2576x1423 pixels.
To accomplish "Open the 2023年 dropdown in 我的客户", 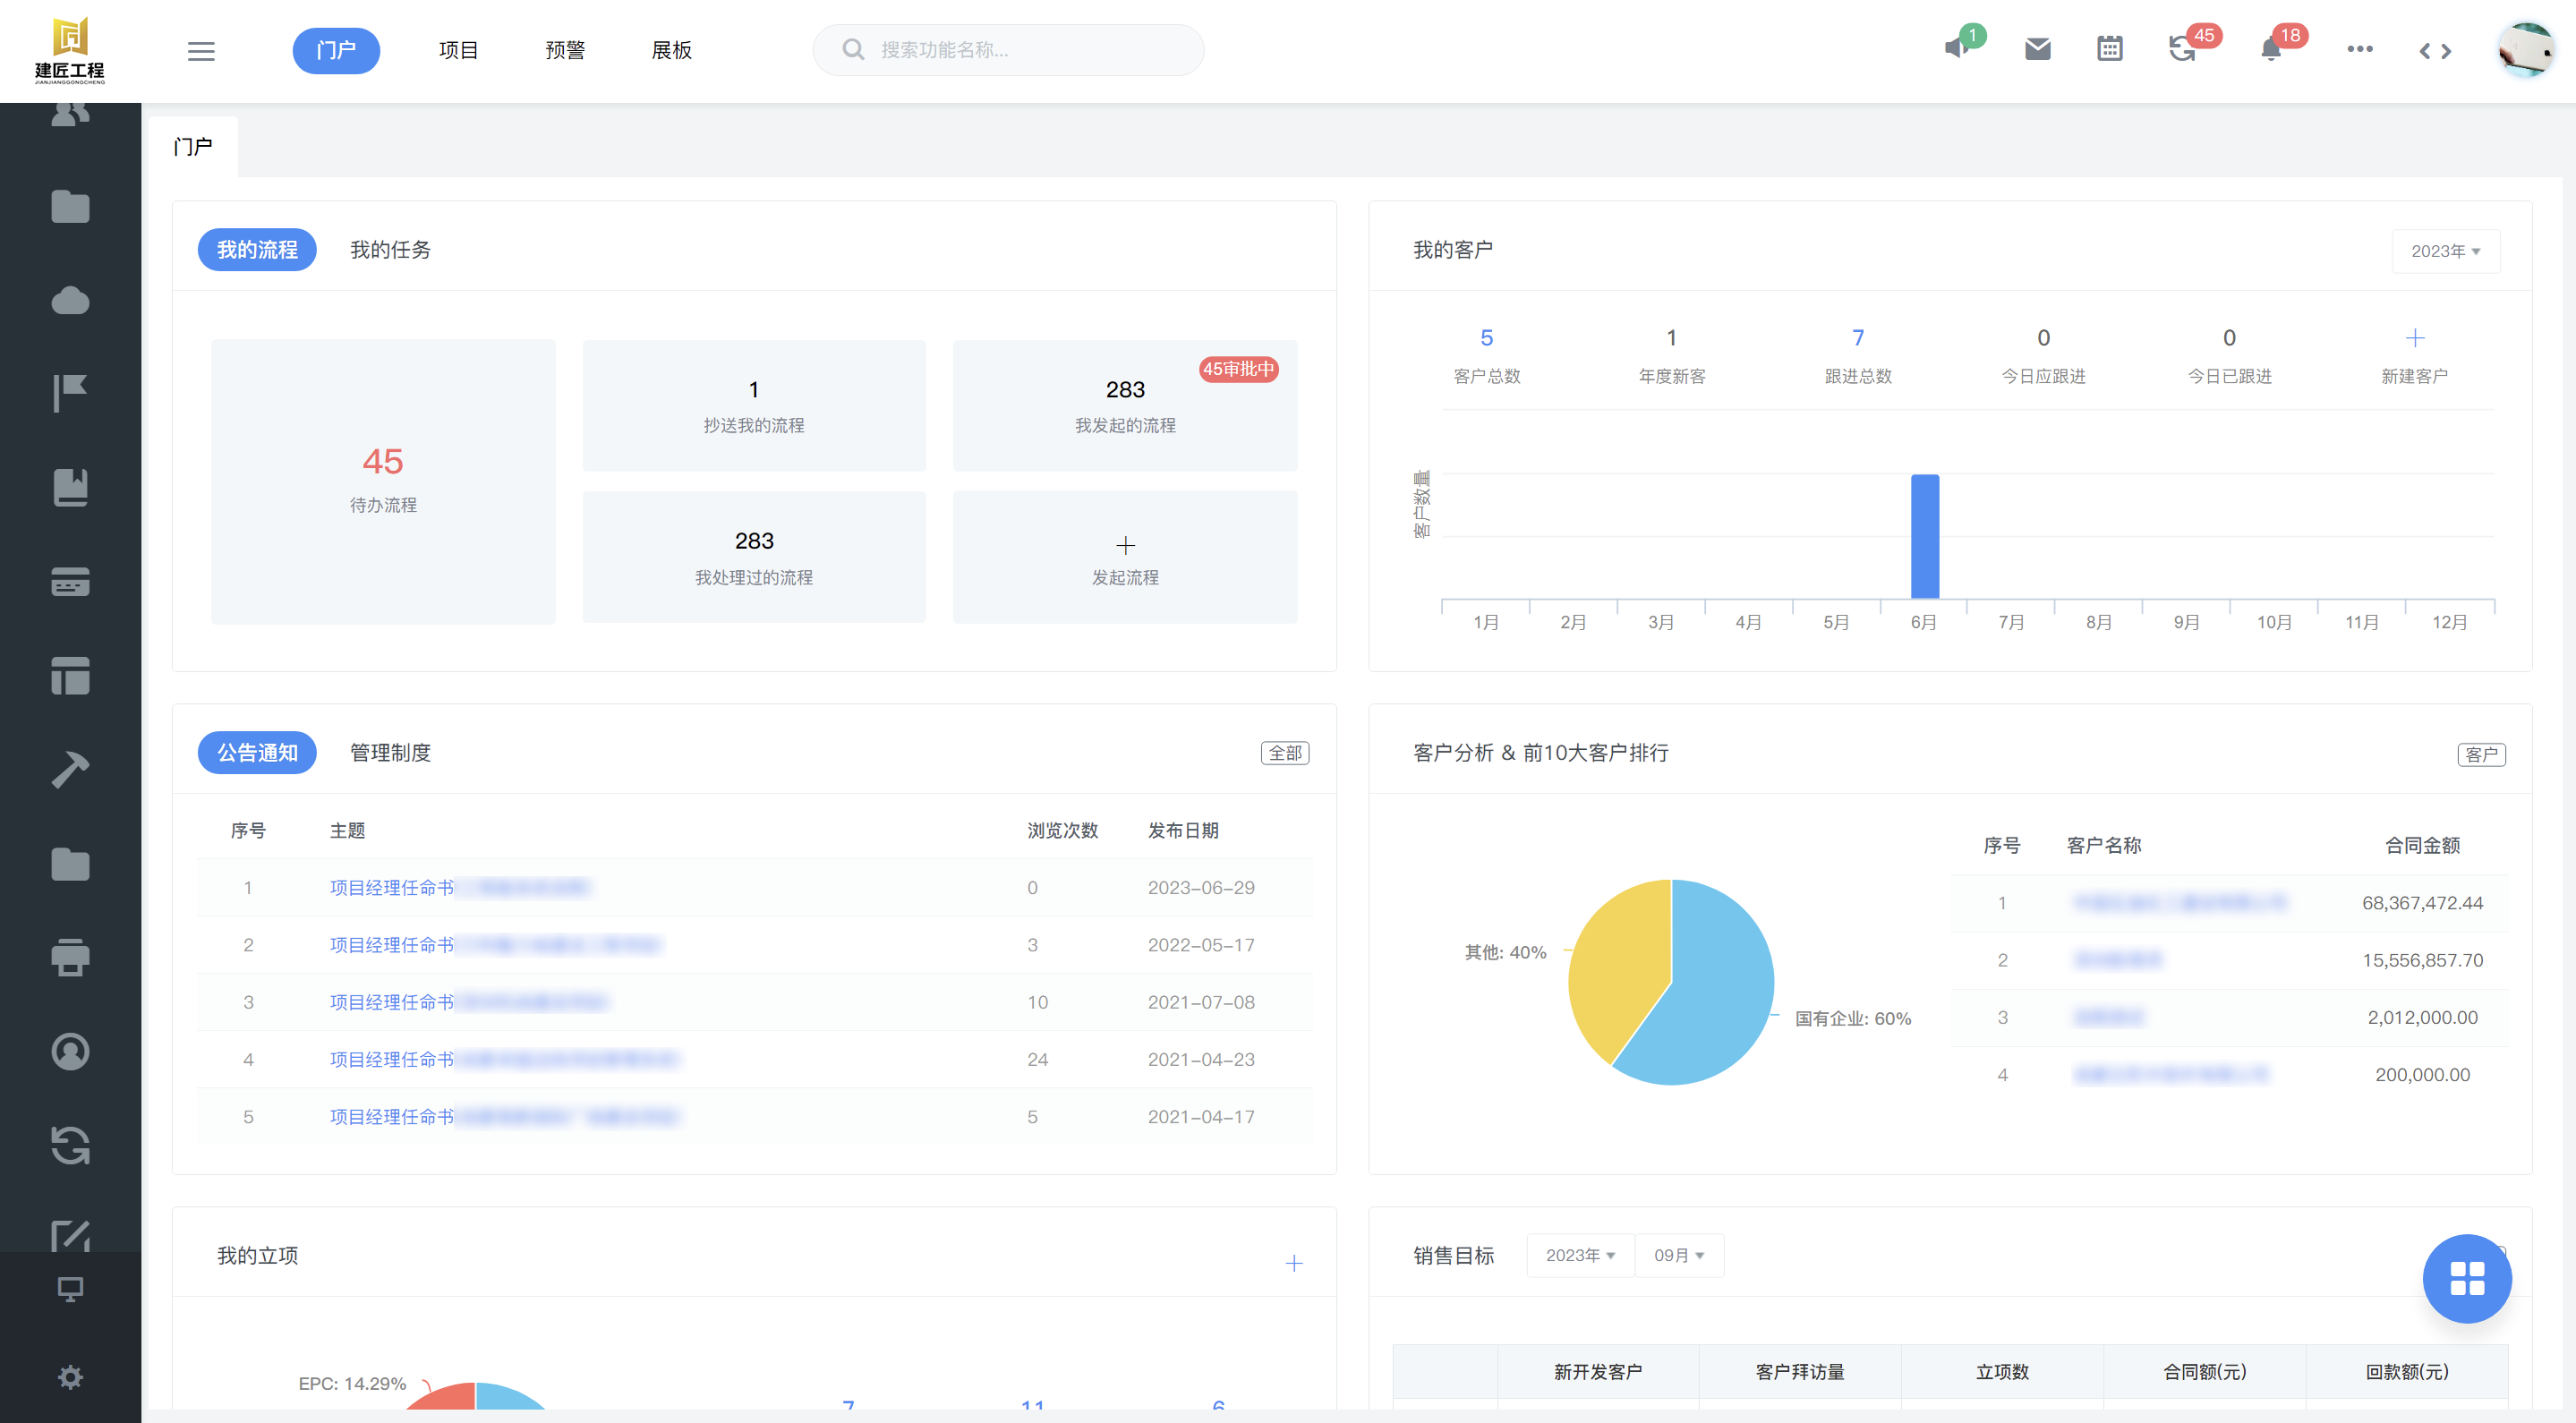I will coord(2445,251).
